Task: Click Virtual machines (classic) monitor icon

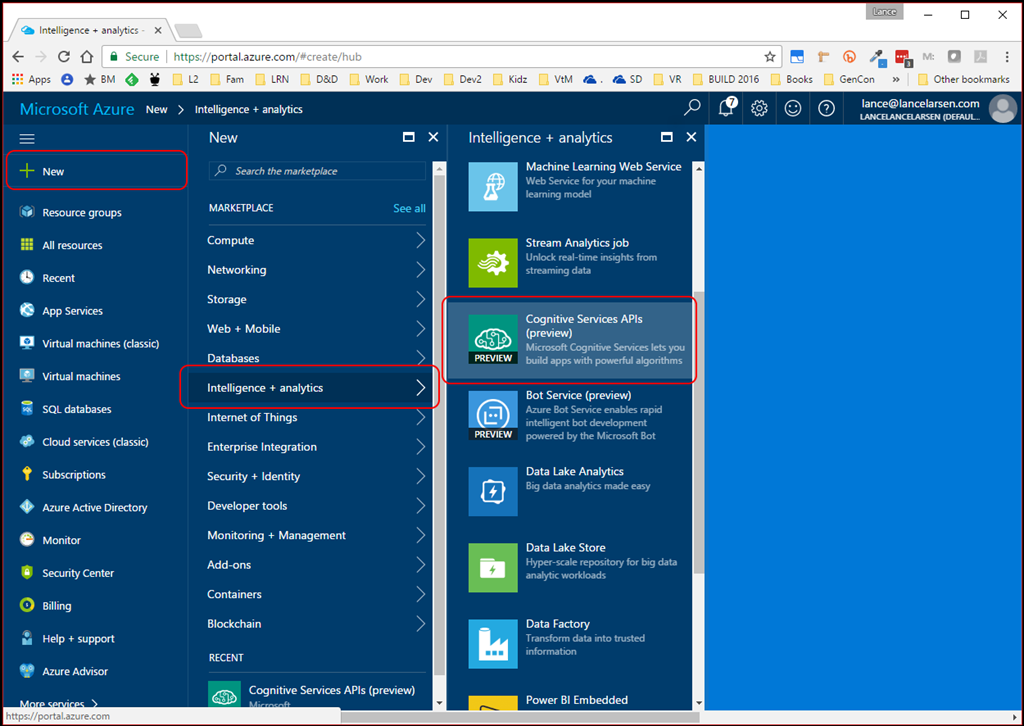Action: coord(27,343)
